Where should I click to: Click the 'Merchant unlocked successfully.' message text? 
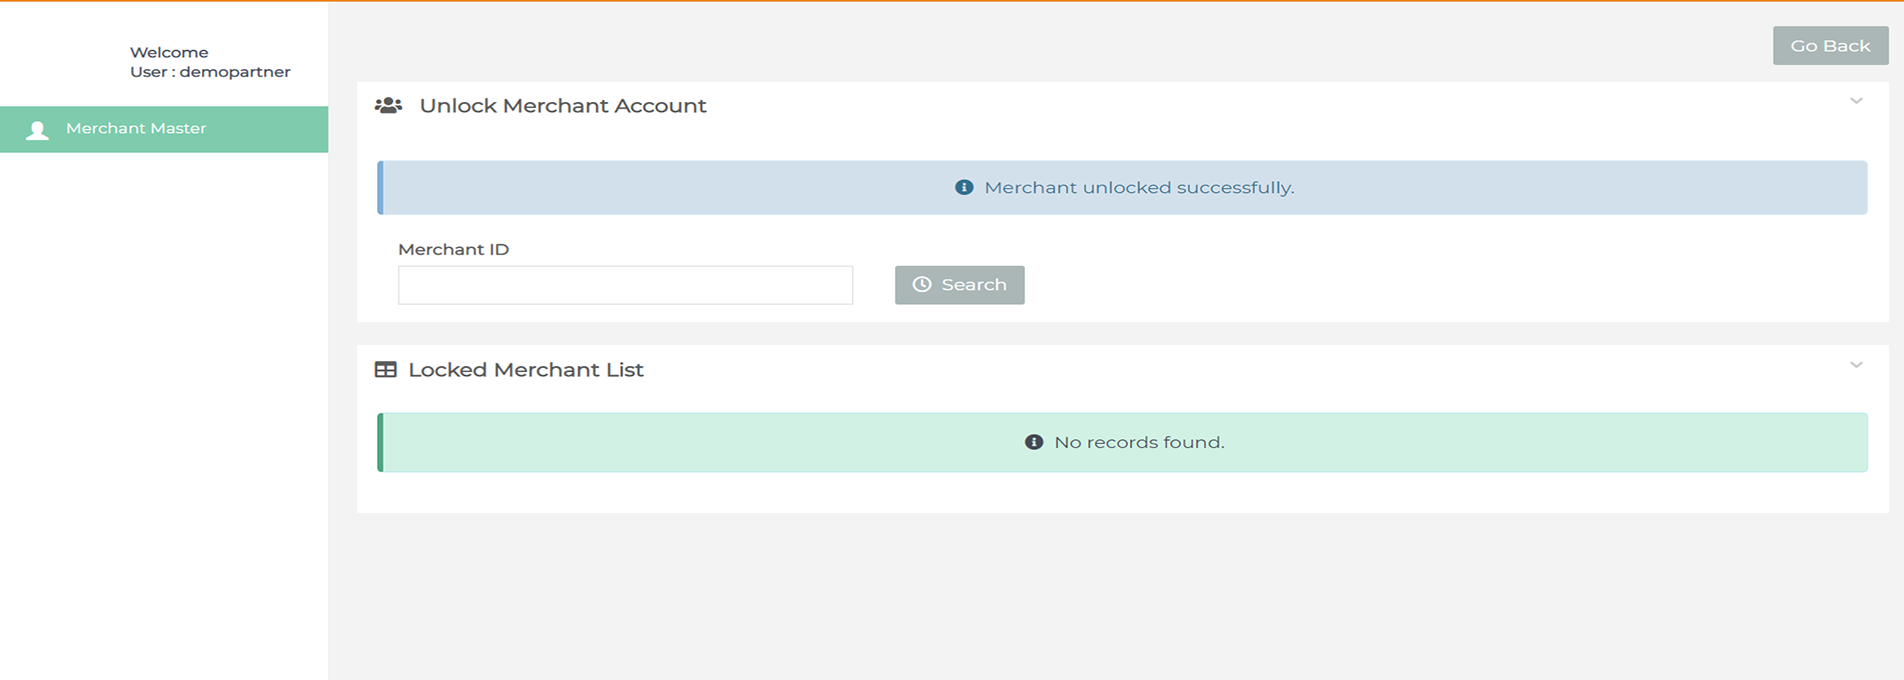tap(1138, 188)
